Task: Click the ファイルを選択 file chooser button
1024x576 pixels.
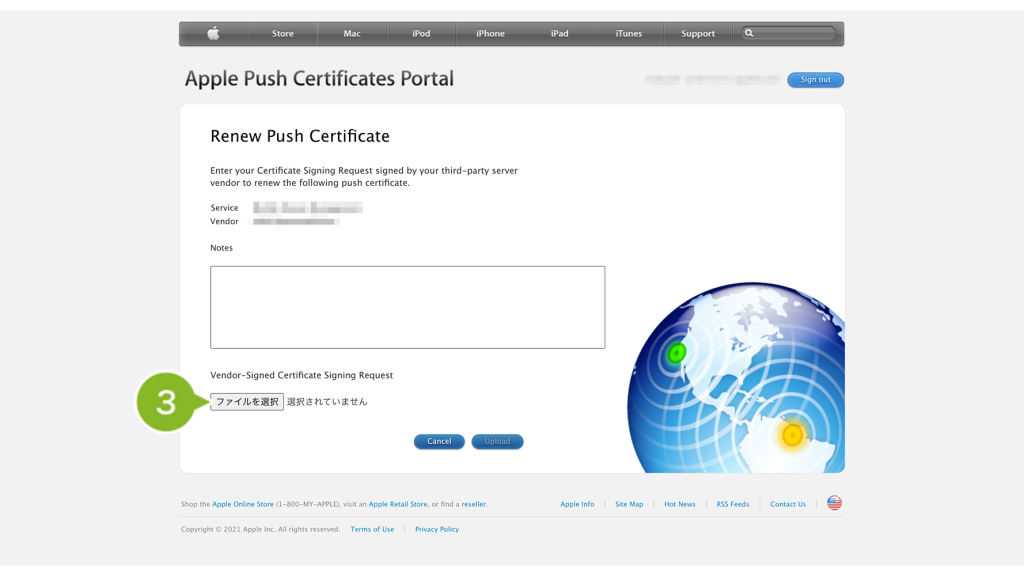Action: pos(247,402)
